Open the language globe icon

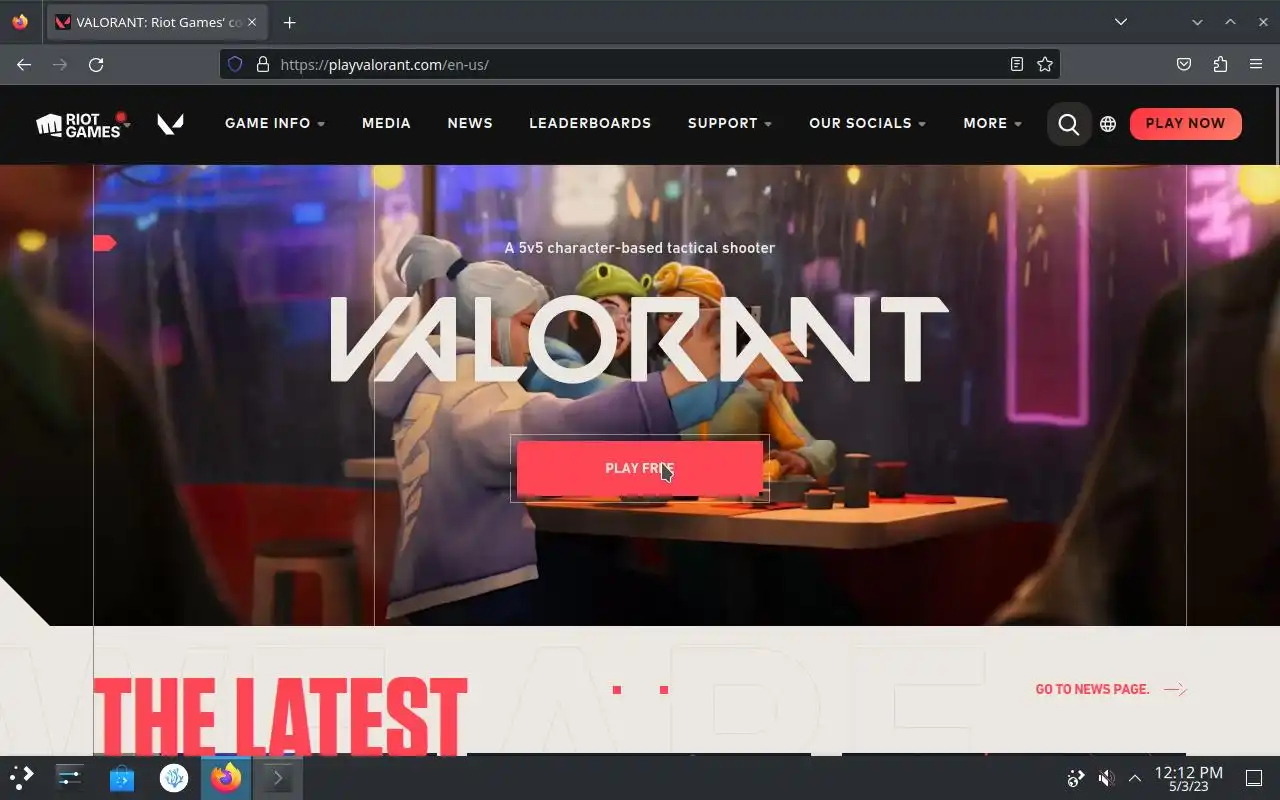tap(1108, 124)
